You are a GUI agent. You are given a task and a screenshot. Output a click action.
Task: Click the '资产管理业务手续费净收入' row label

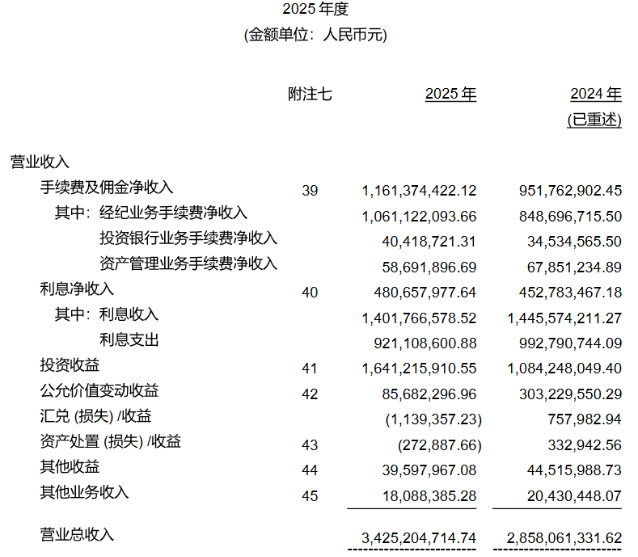(188, 263)
